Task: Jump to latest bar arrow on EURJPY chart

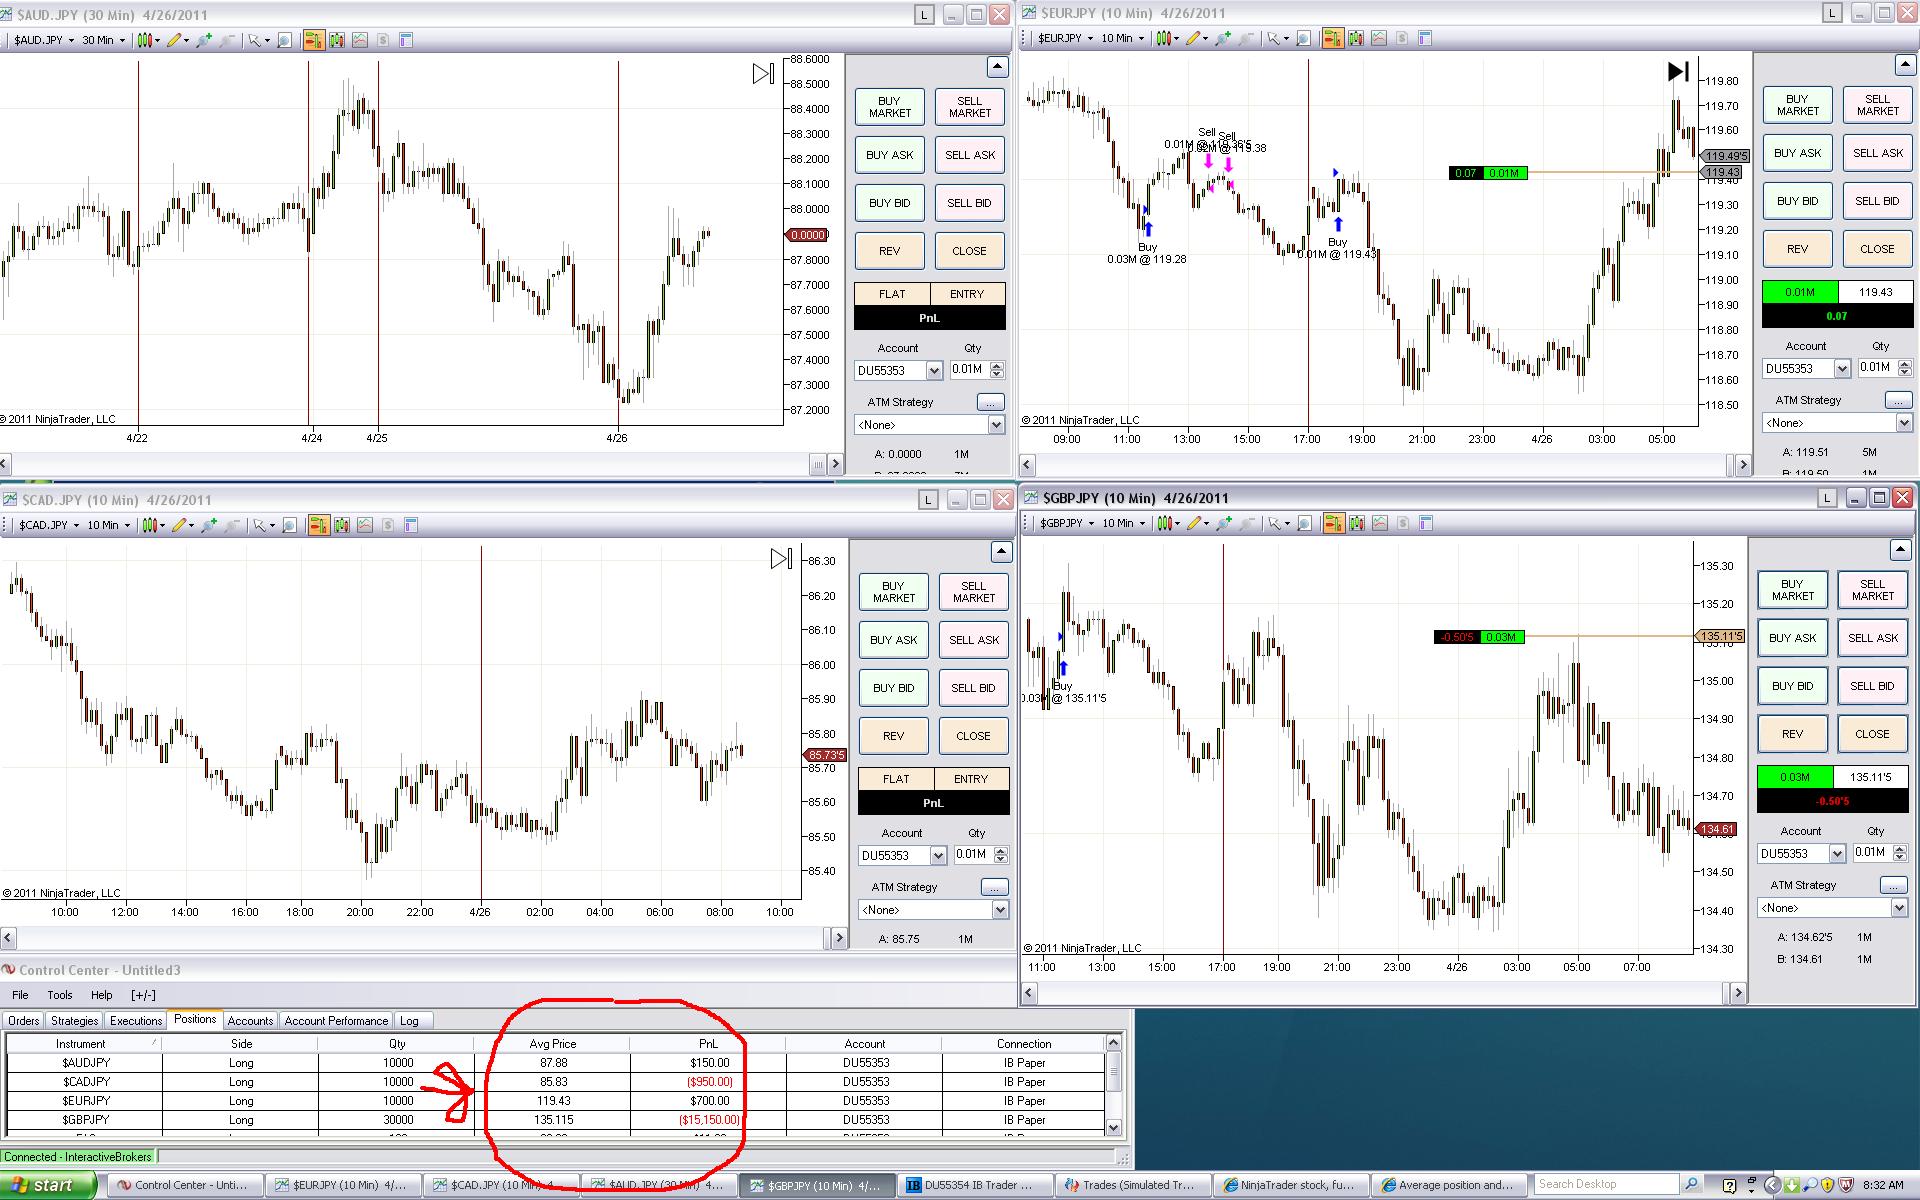Action: pyautogui.click(x=1678, y=71)
